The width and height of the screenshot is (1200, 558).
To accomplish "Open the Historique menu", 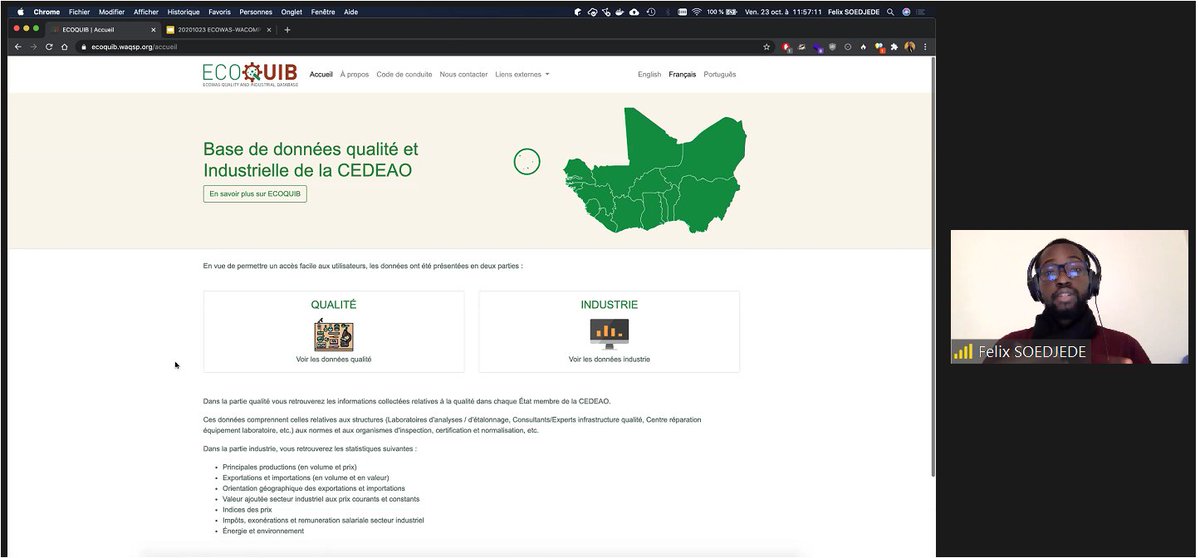I will coord(183,12).
